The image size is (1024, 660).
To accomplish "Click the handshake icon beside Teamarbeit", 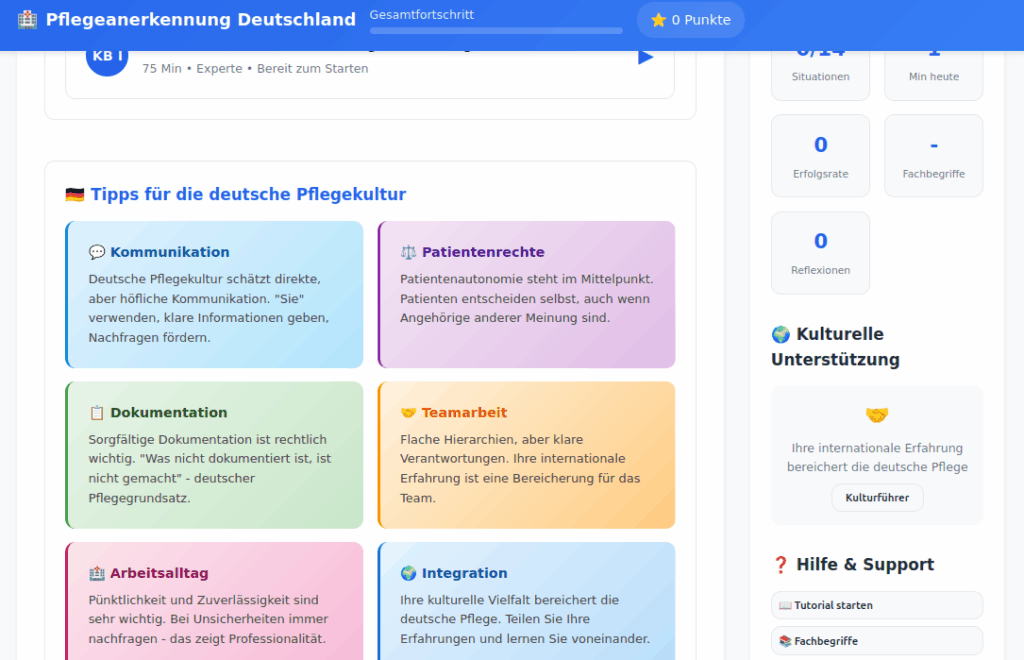I will pos(408,412).
